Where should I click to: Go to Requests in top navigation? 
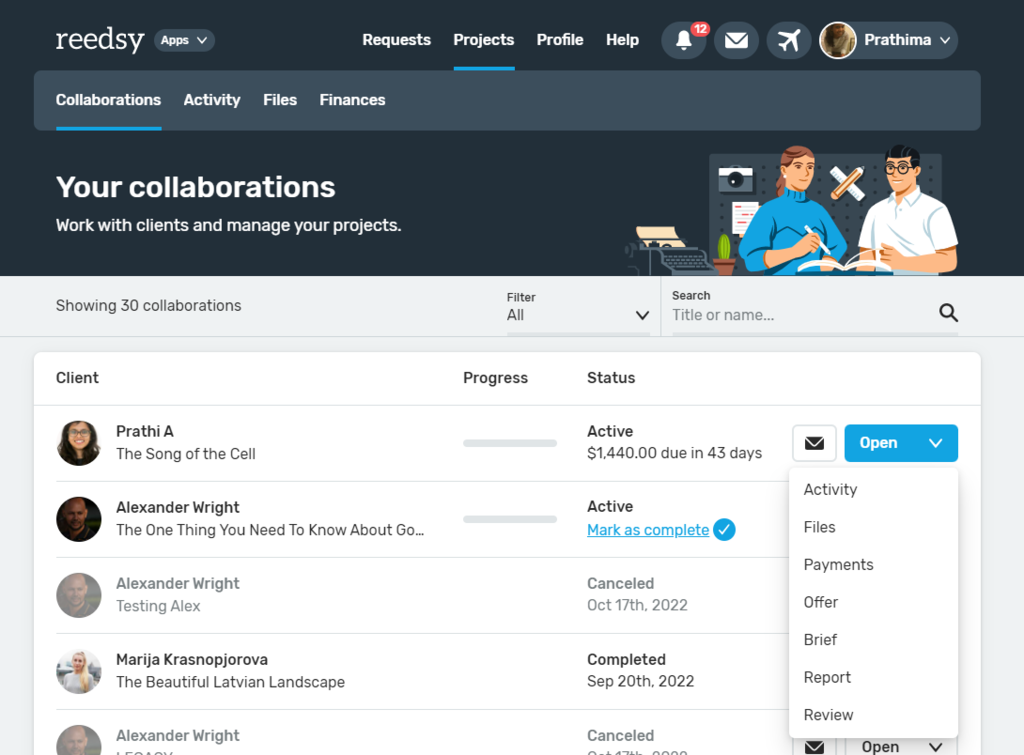click(x=396, y=40)
